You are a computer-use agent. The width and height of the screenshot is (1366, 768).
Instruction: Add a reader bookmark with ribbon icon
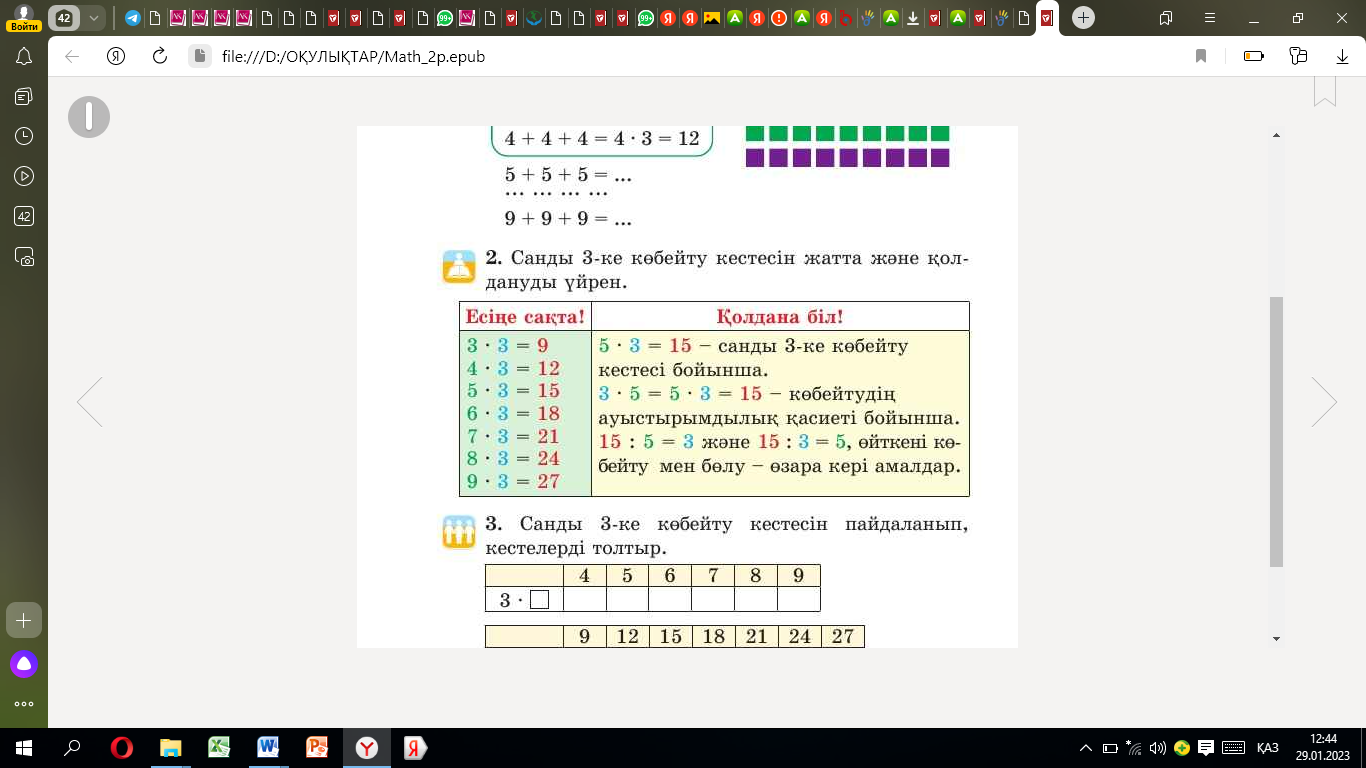[1325, 92]
